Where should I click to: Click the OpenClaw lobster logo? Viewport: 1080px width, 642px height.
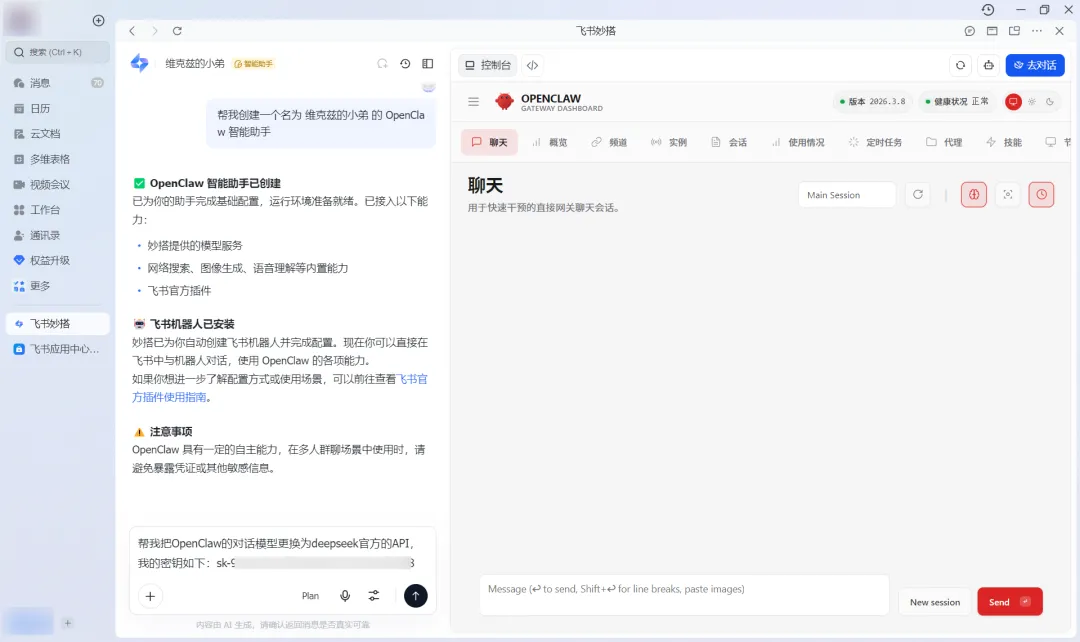(504, 101)
